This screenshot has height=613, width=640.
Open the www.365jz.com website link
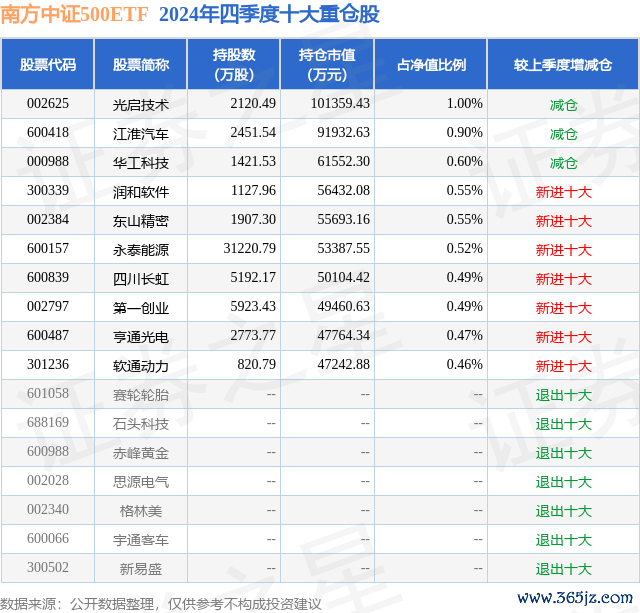(x=575, y=598)
